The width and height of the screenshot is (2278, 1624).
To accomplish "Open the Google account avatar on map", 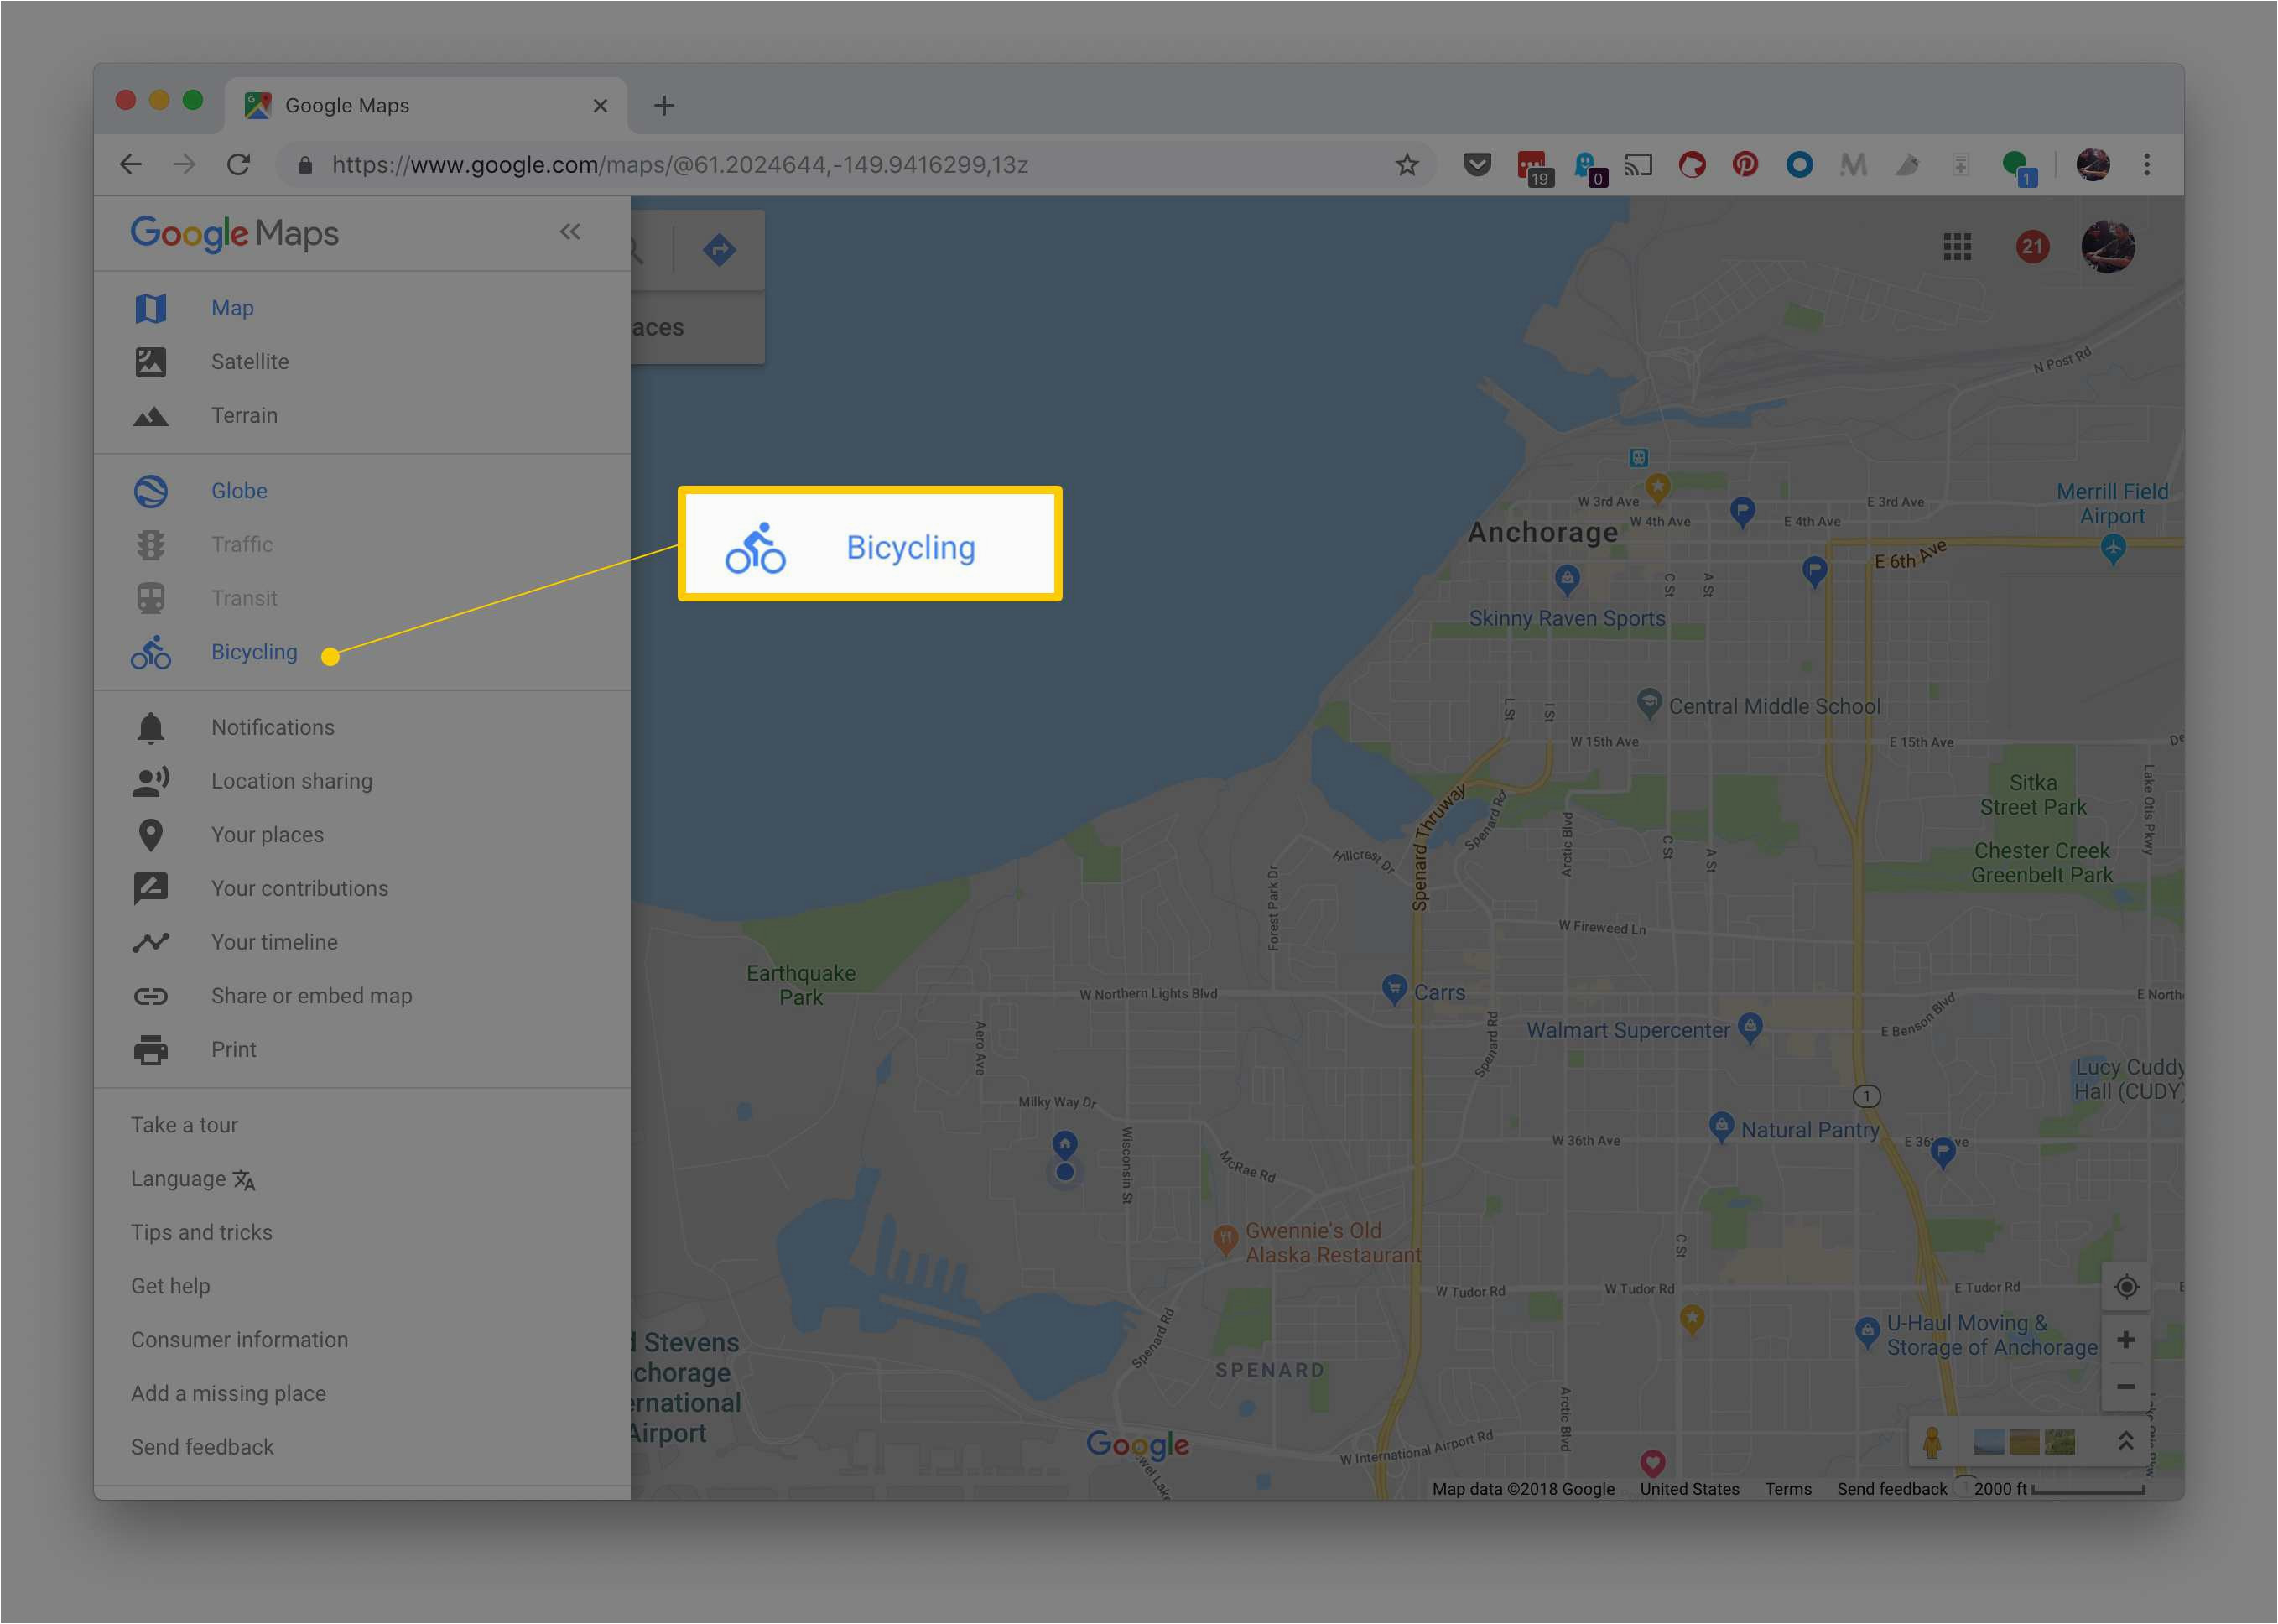I will click(2108, 247).
